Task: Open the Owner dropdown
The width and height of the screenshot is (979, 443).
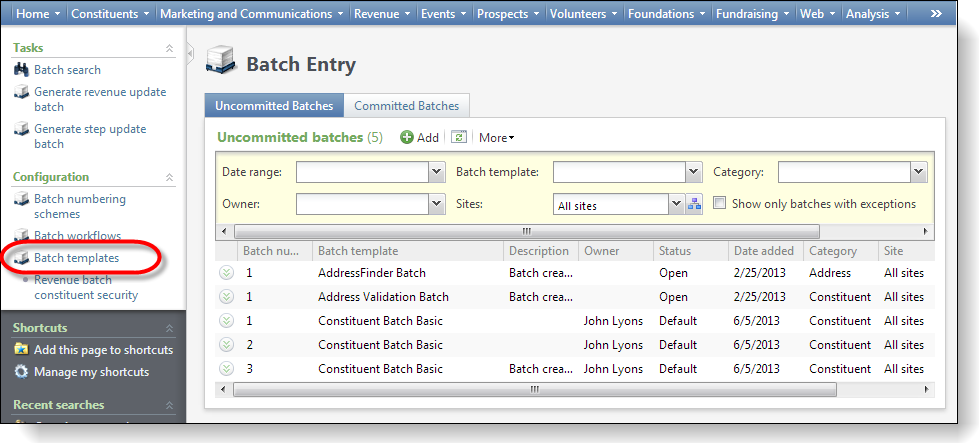Action: (x=436, y=204)
